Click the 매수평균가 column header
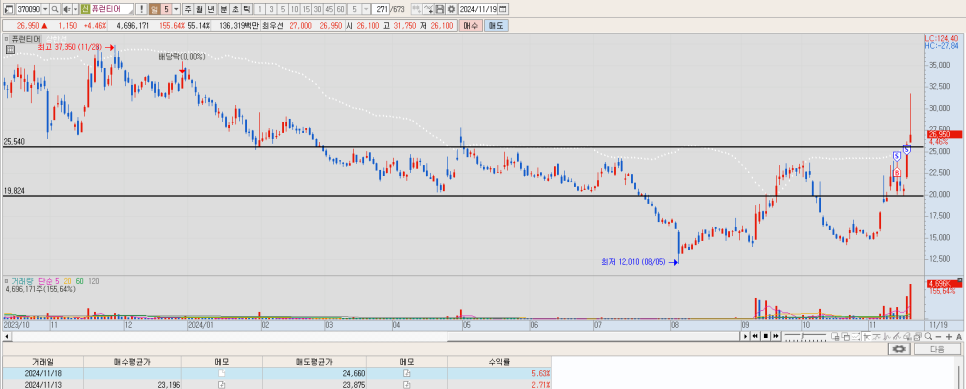 132,362
